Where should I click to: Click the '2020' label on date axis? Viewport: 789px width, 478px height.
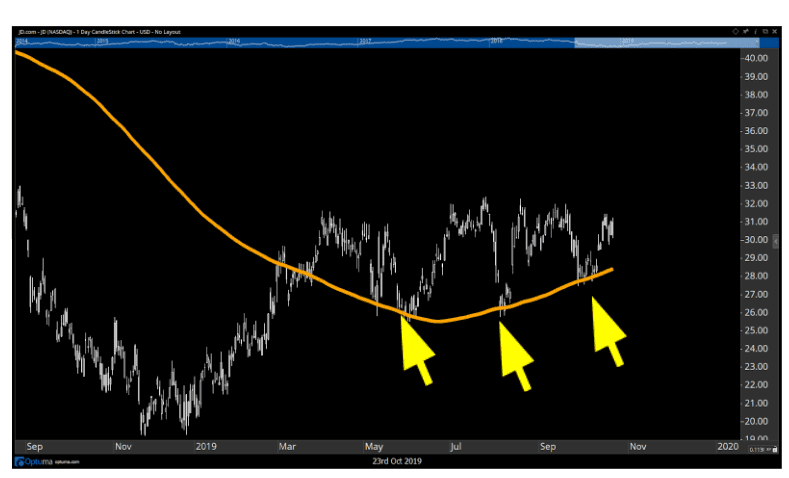click(728, 447)
